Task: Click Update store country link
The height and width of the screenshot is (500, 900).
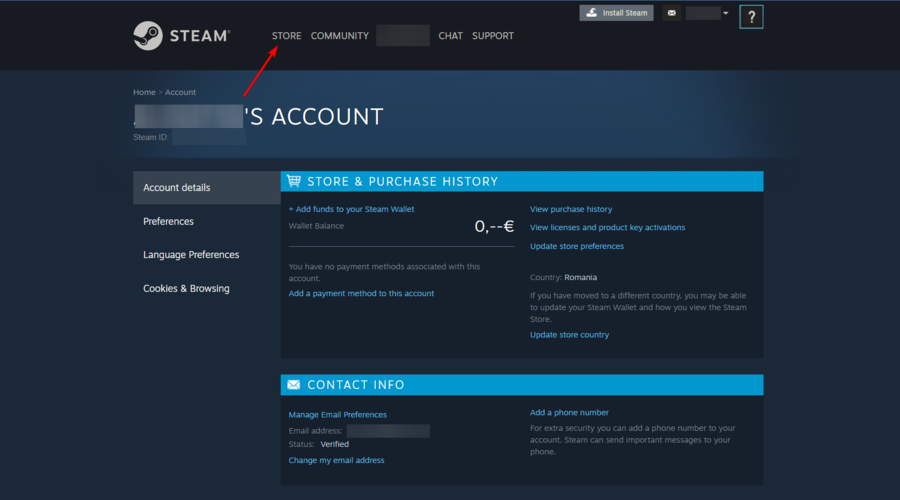Action: tap(569, 335)
